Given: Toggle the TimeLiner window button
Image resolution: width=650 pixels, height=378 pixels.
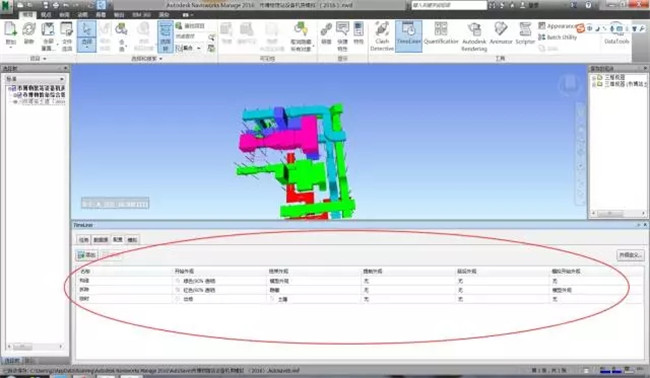Looking at the screenshot, I should pos(408,36).
